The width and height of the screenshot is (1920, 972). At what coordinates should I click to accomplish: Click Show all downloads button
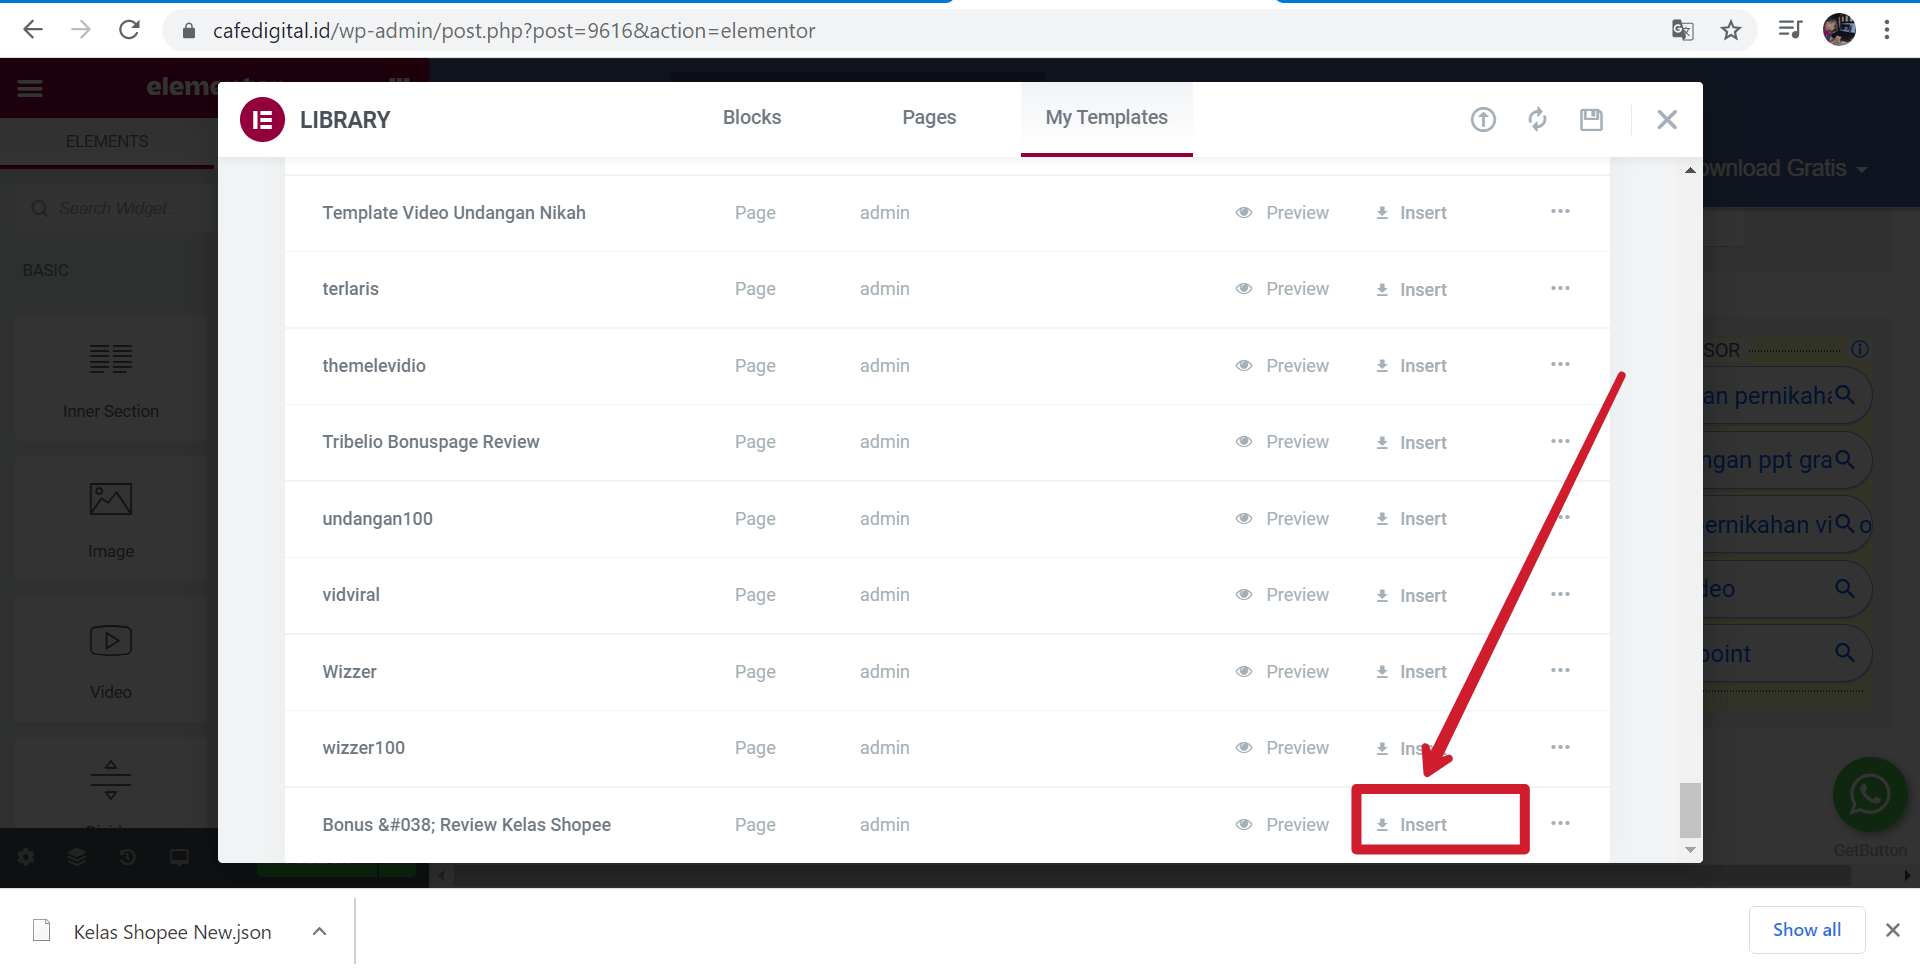tap(1806, 930)
